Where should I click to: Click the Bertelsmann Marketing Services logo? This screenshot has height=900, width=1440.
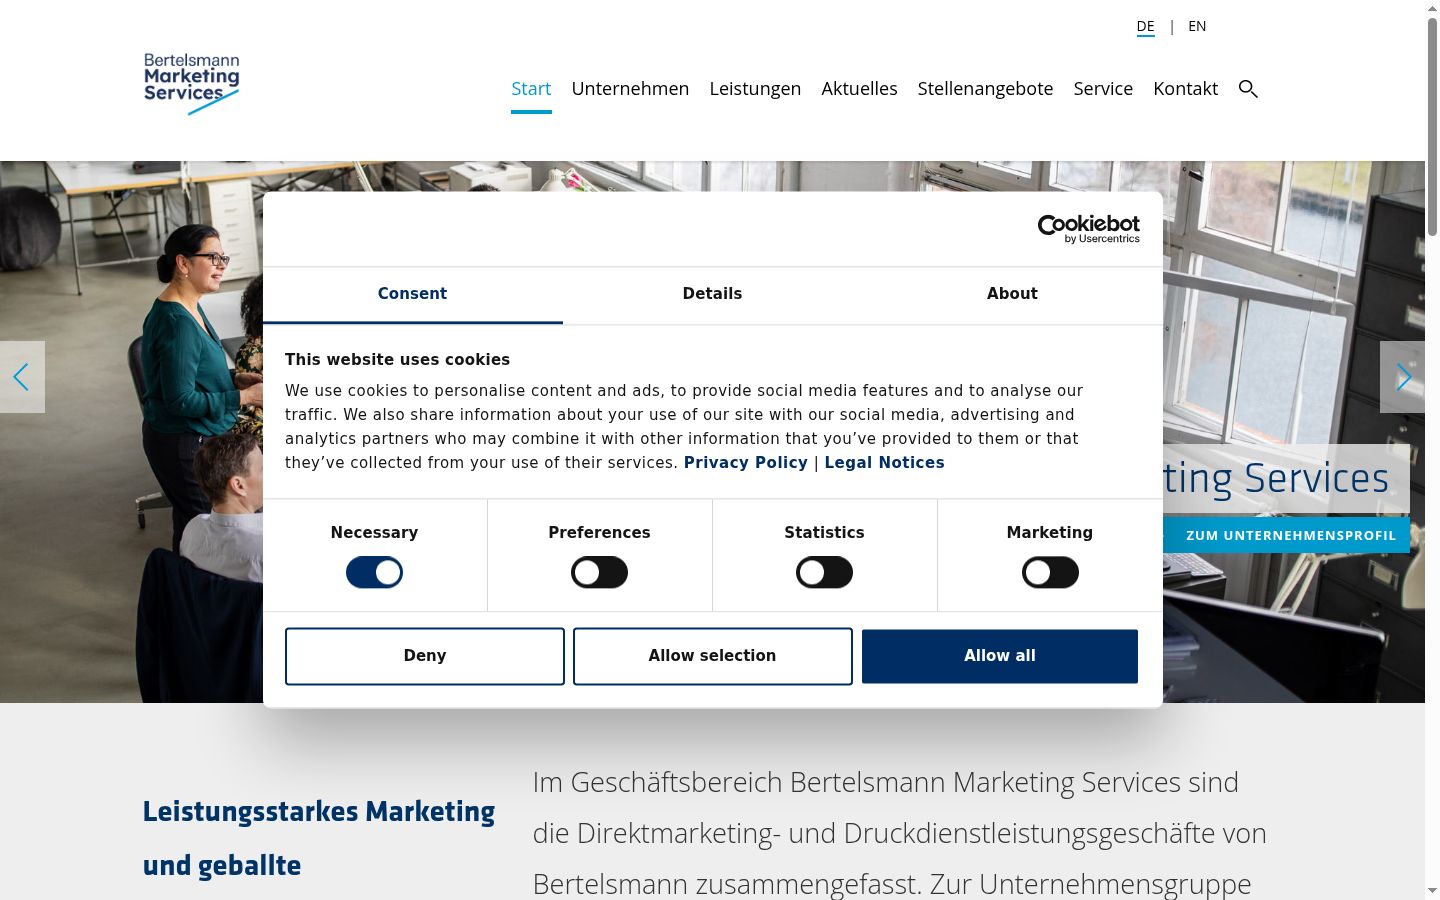192,84
